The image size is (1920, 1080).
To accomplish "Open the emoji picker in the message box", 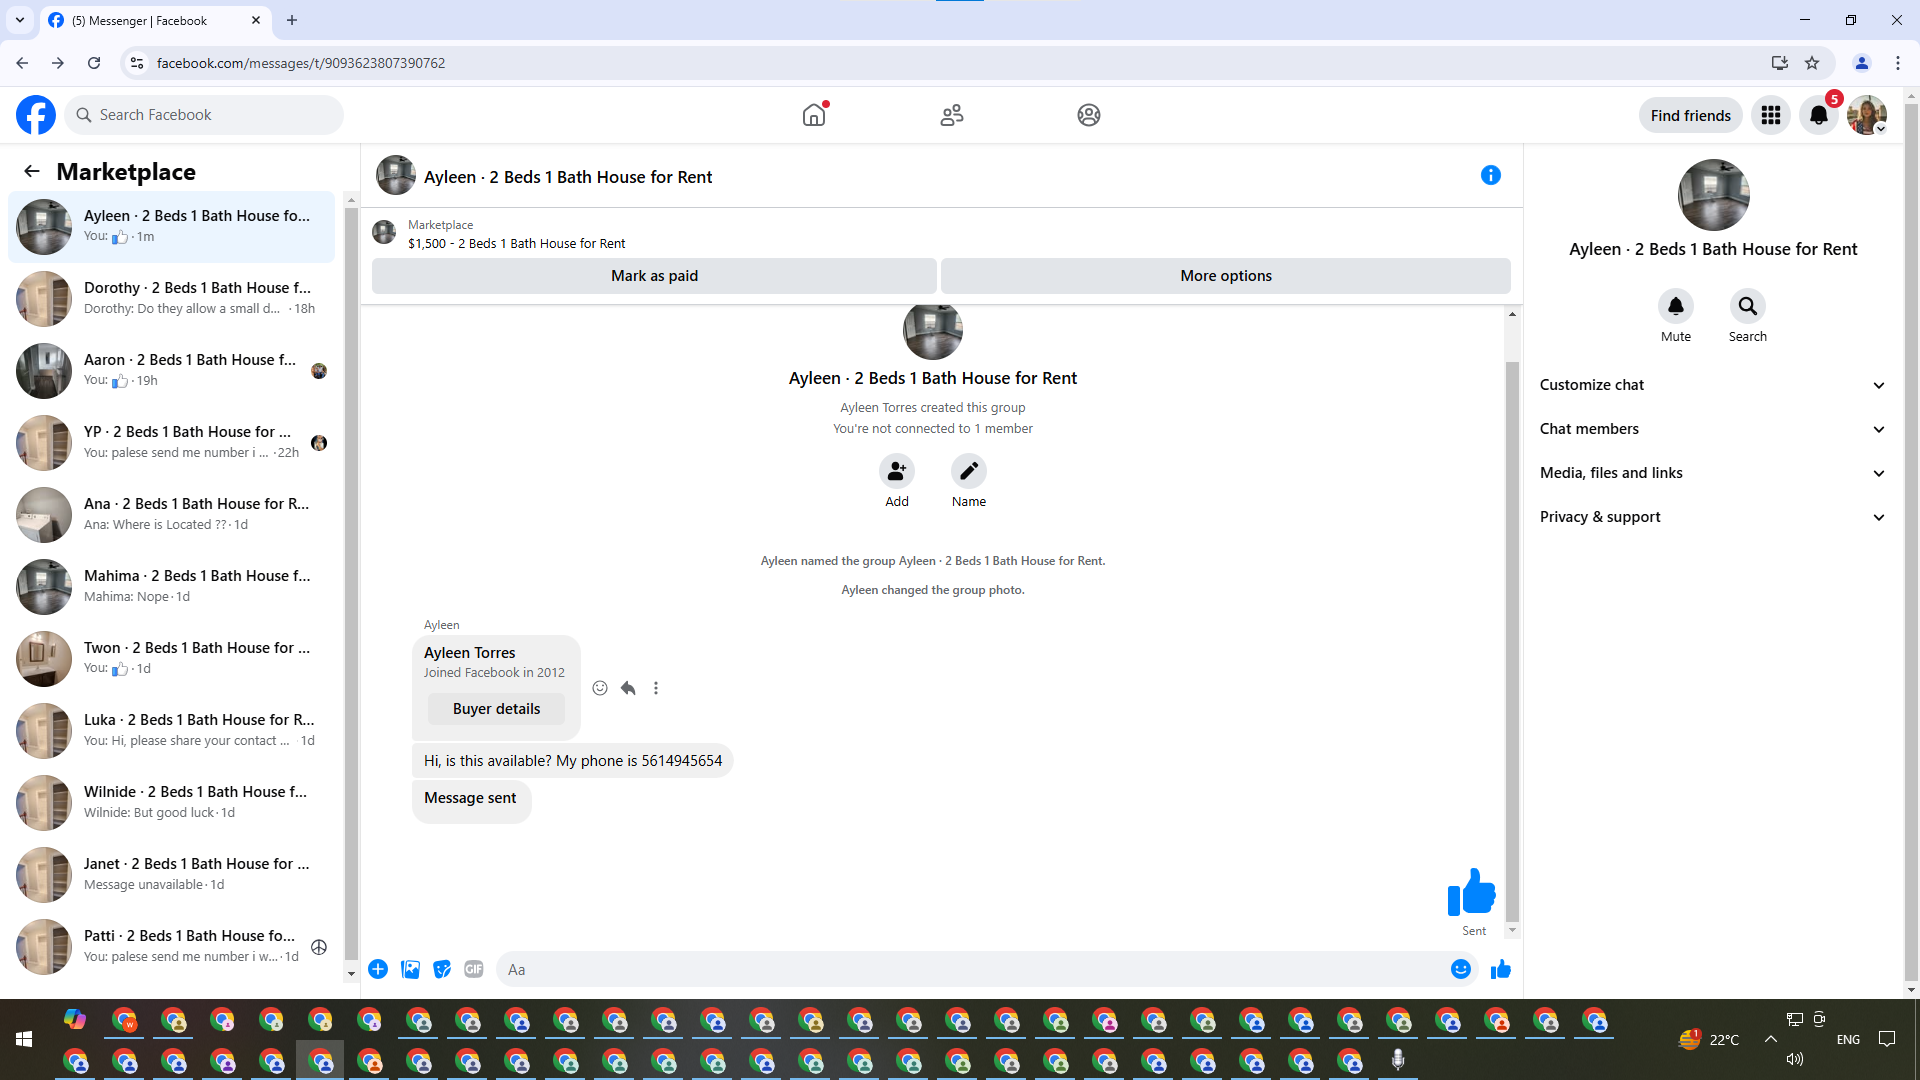I will pyautogui.click(x=1460, y=969).
